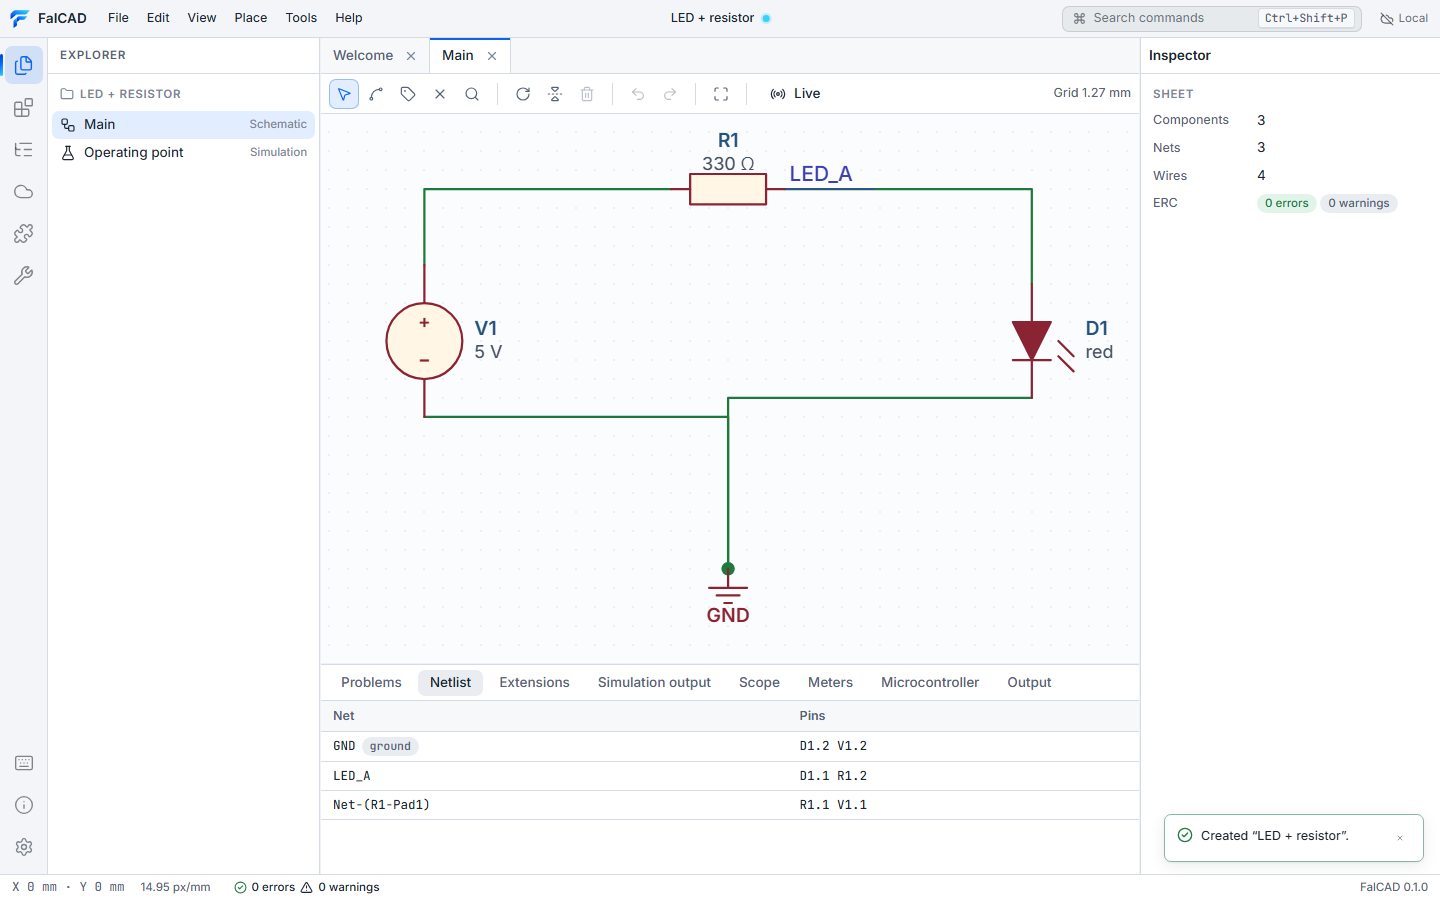Open the wrench tools panel
This screenshot has height=900, width=1440.
point(24,276)
